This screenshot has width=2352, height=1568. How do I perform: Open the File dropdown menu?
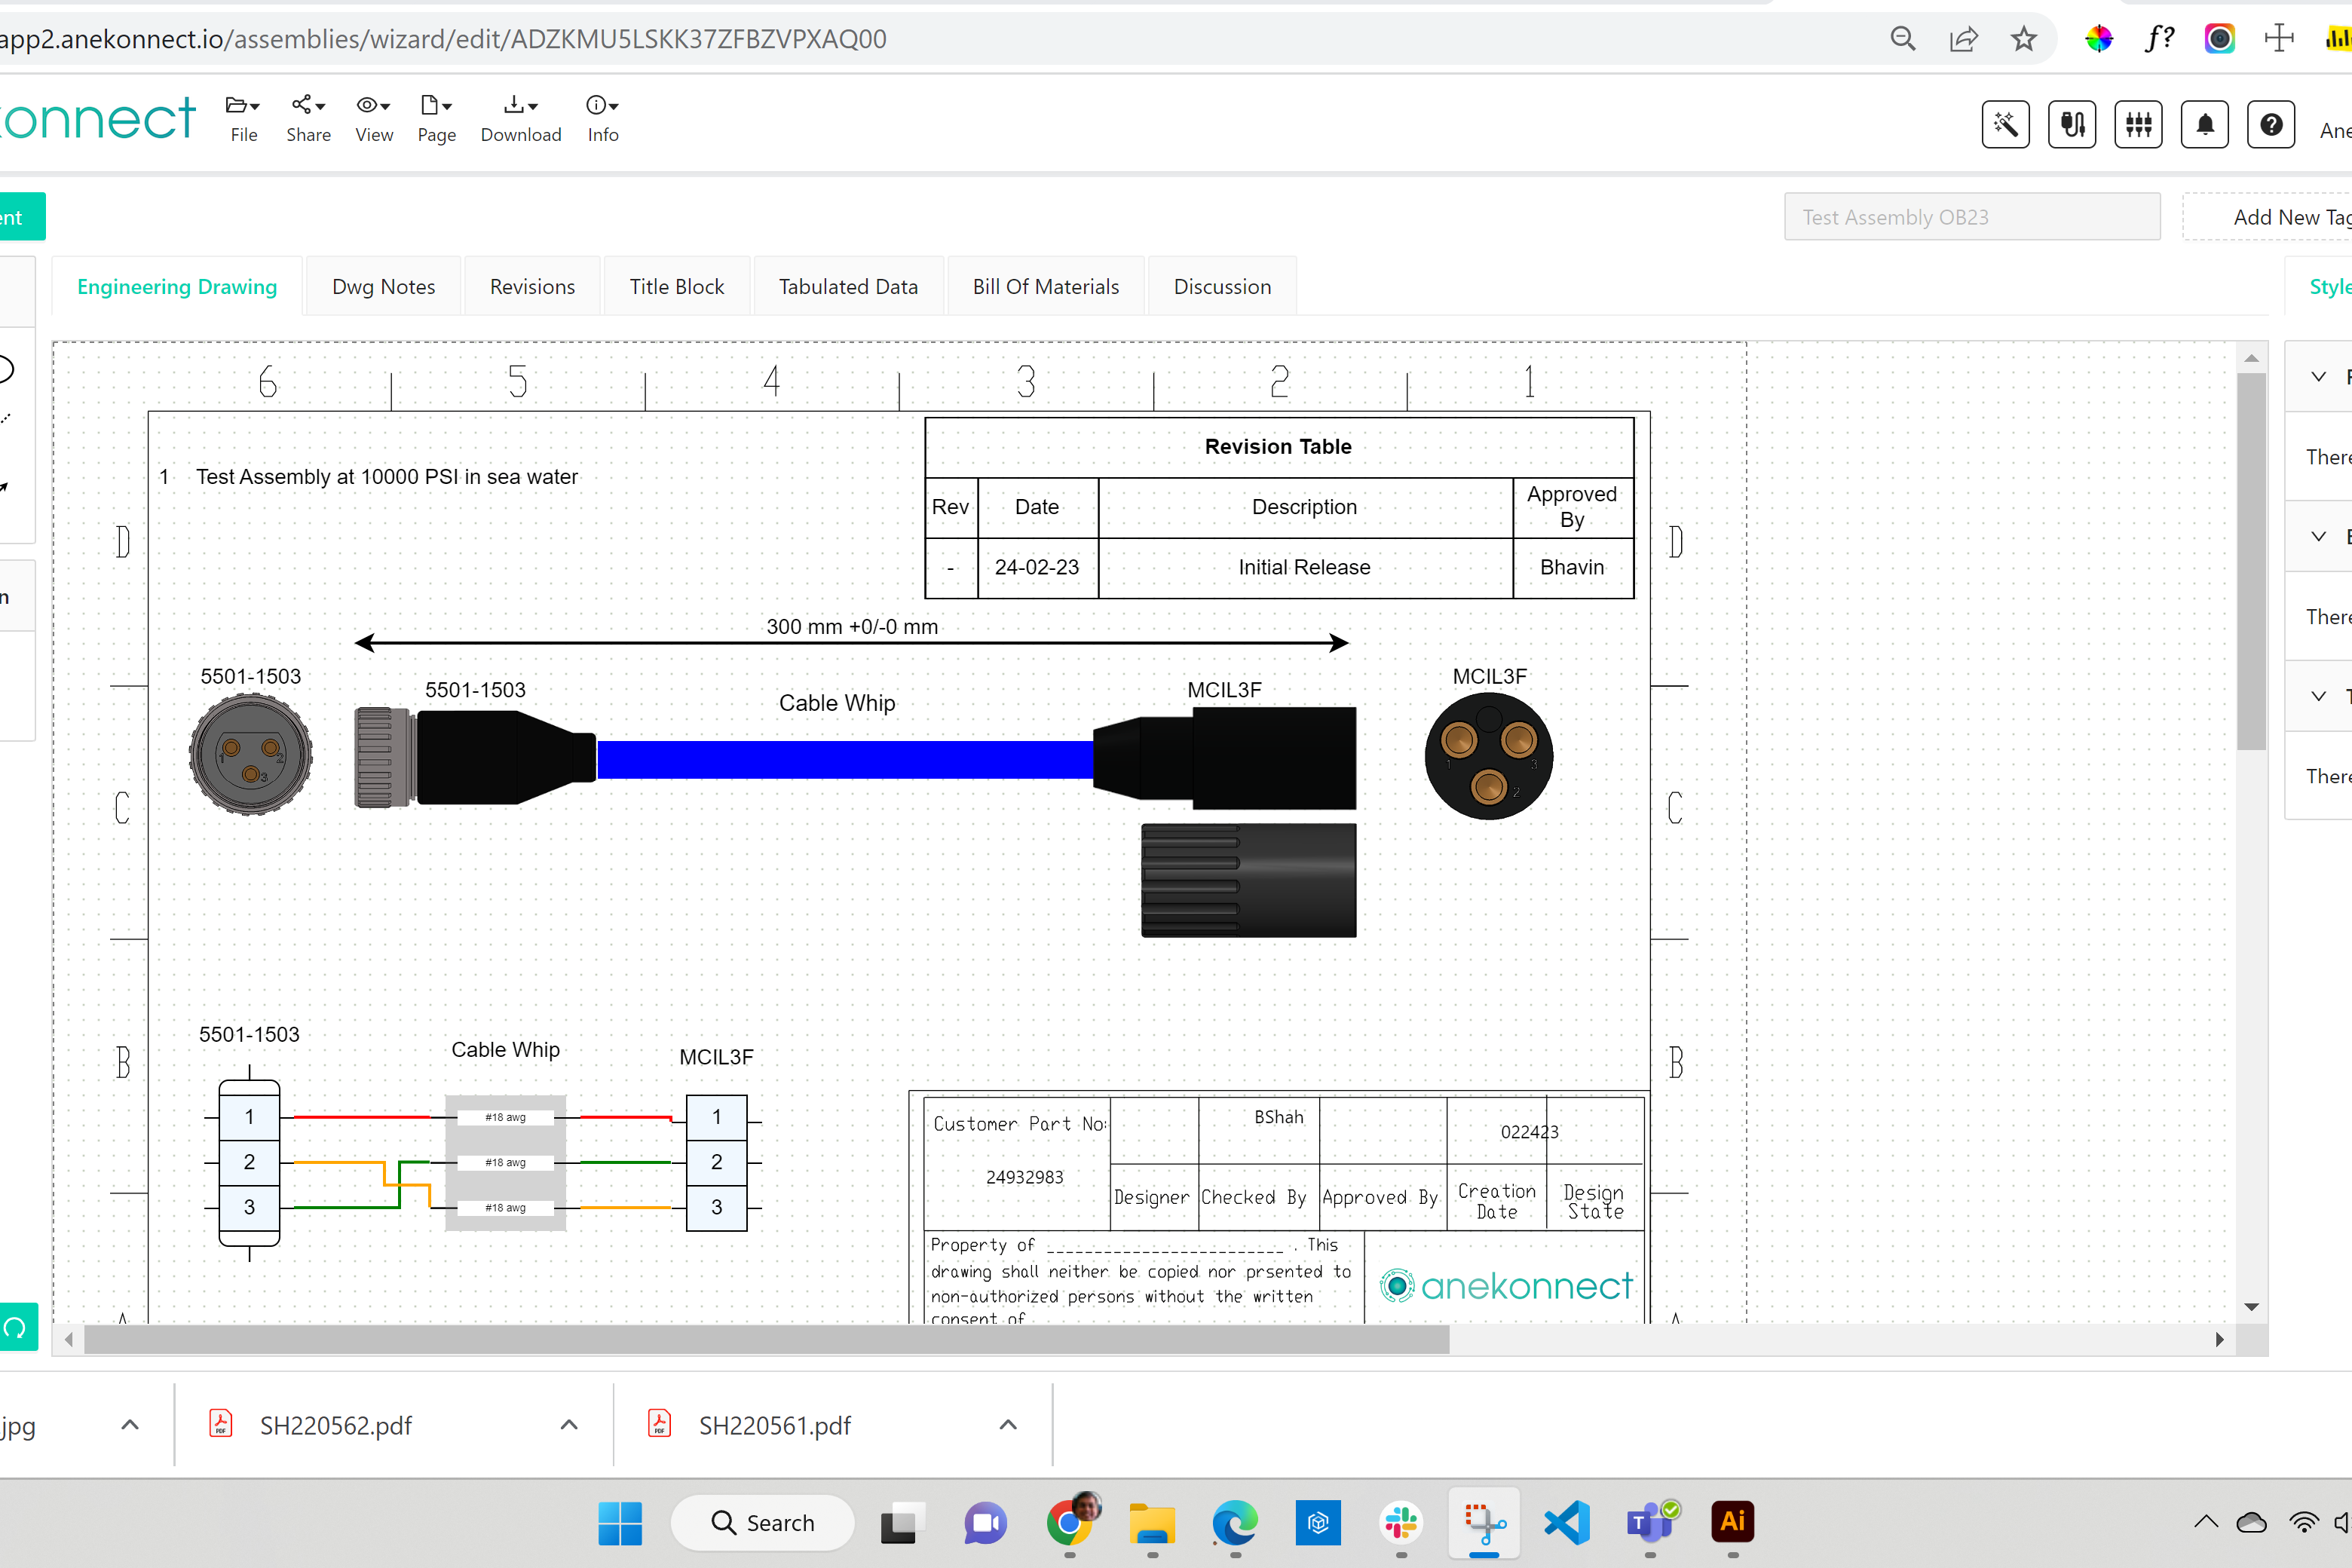pyautogui.click(x=243, y=119)
